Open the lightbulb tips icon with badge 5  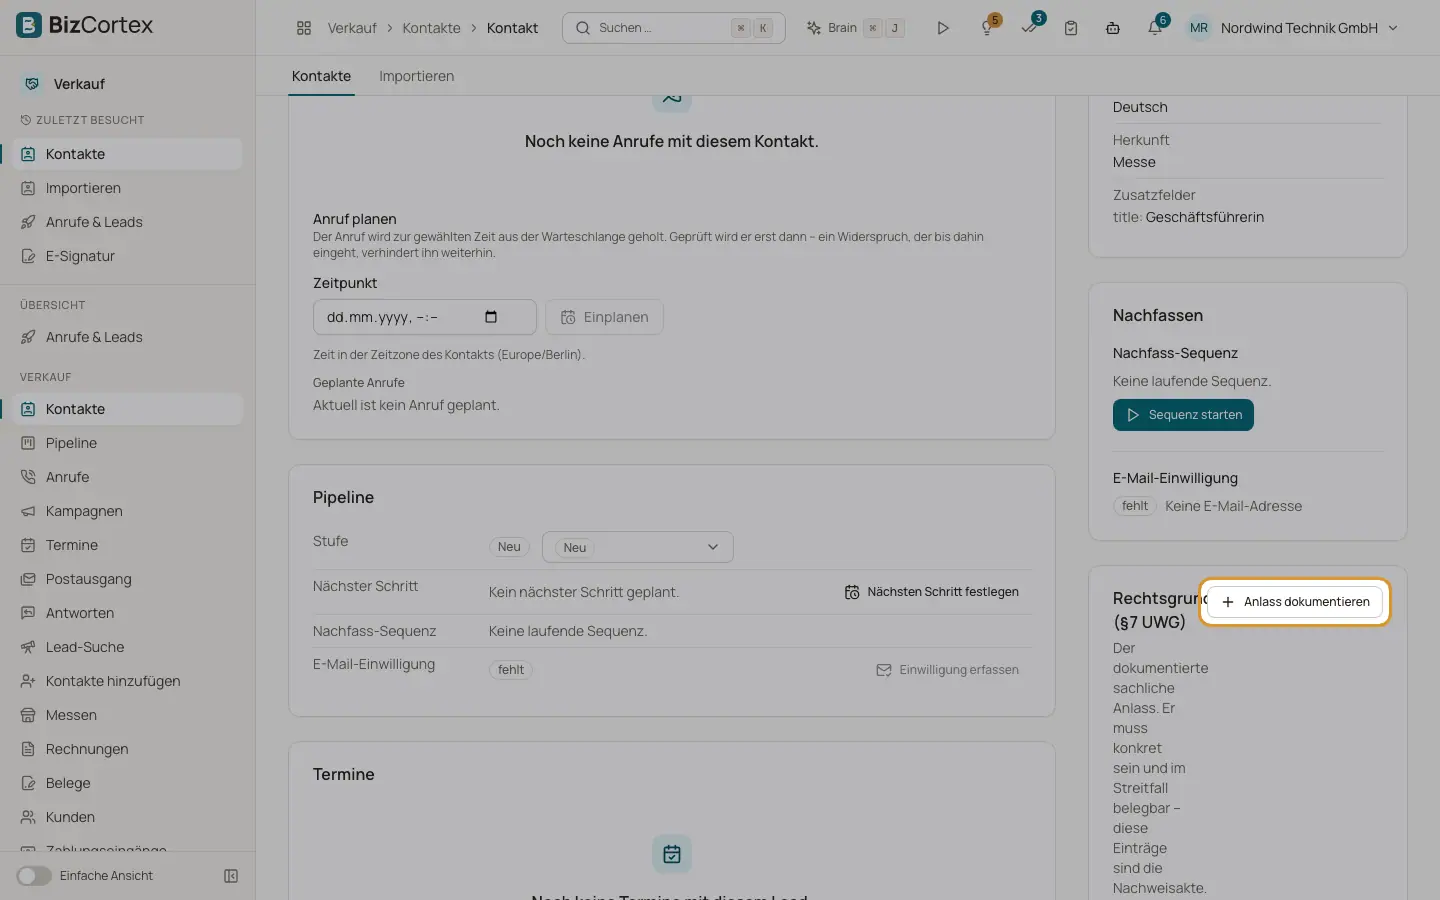988,28
